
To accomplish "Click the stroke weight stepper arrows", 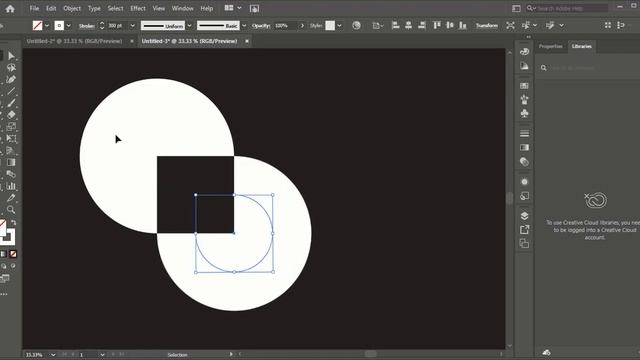I will 102,26.
